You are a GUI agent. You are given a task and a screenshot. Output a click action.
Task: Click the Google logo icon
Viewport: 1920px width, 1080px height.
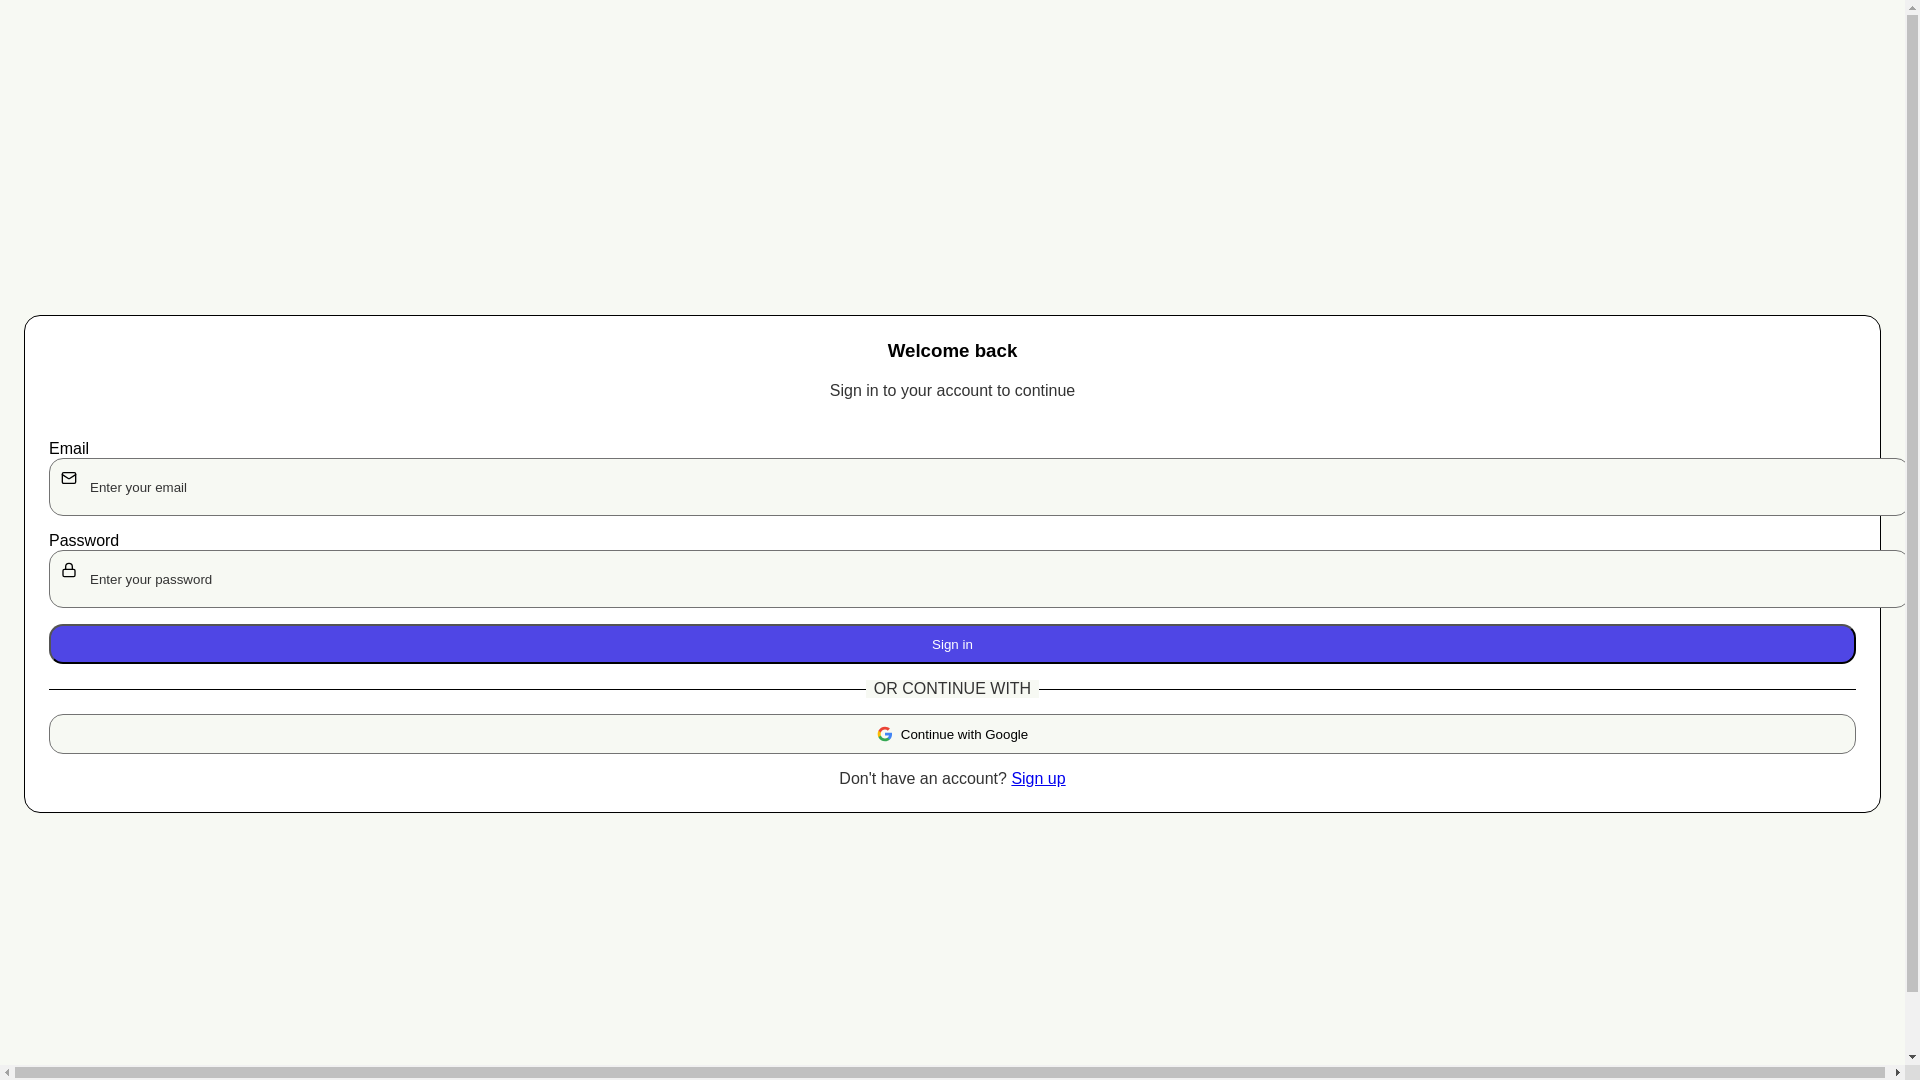click(885, 734)
